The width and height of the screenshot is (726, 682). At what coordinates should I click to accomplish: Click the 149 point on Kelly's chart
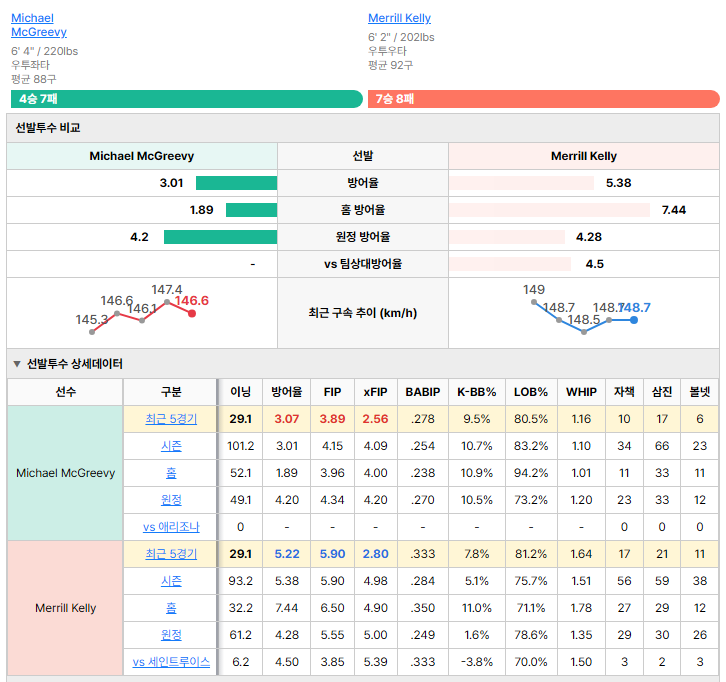[534, 302]
